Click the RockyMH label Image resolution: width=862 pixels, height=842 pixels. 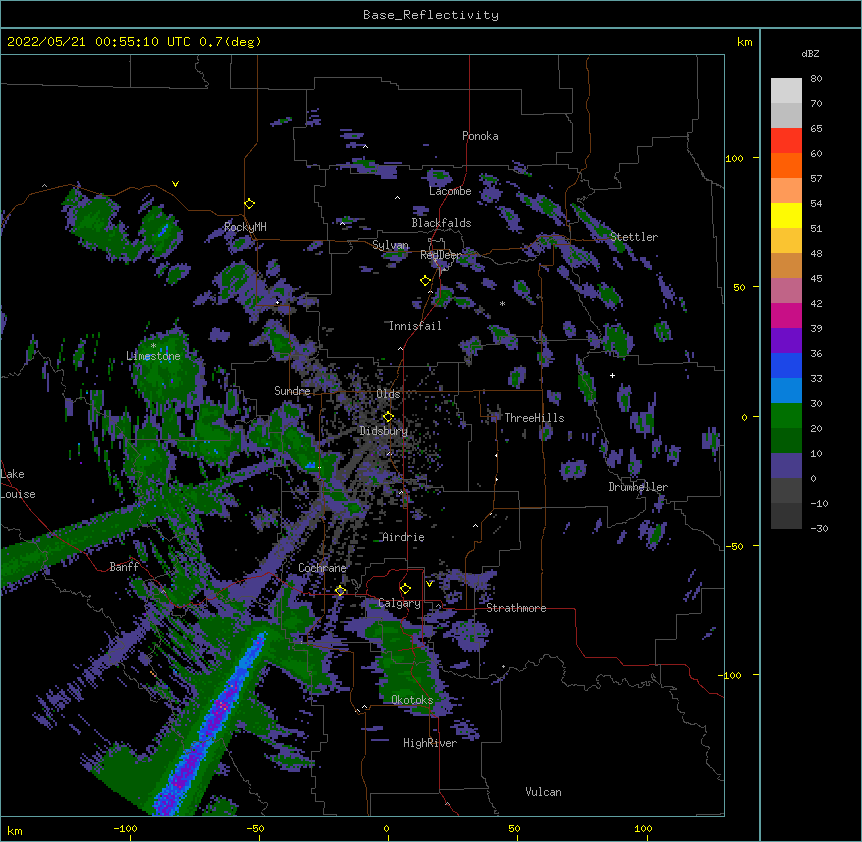245,227
